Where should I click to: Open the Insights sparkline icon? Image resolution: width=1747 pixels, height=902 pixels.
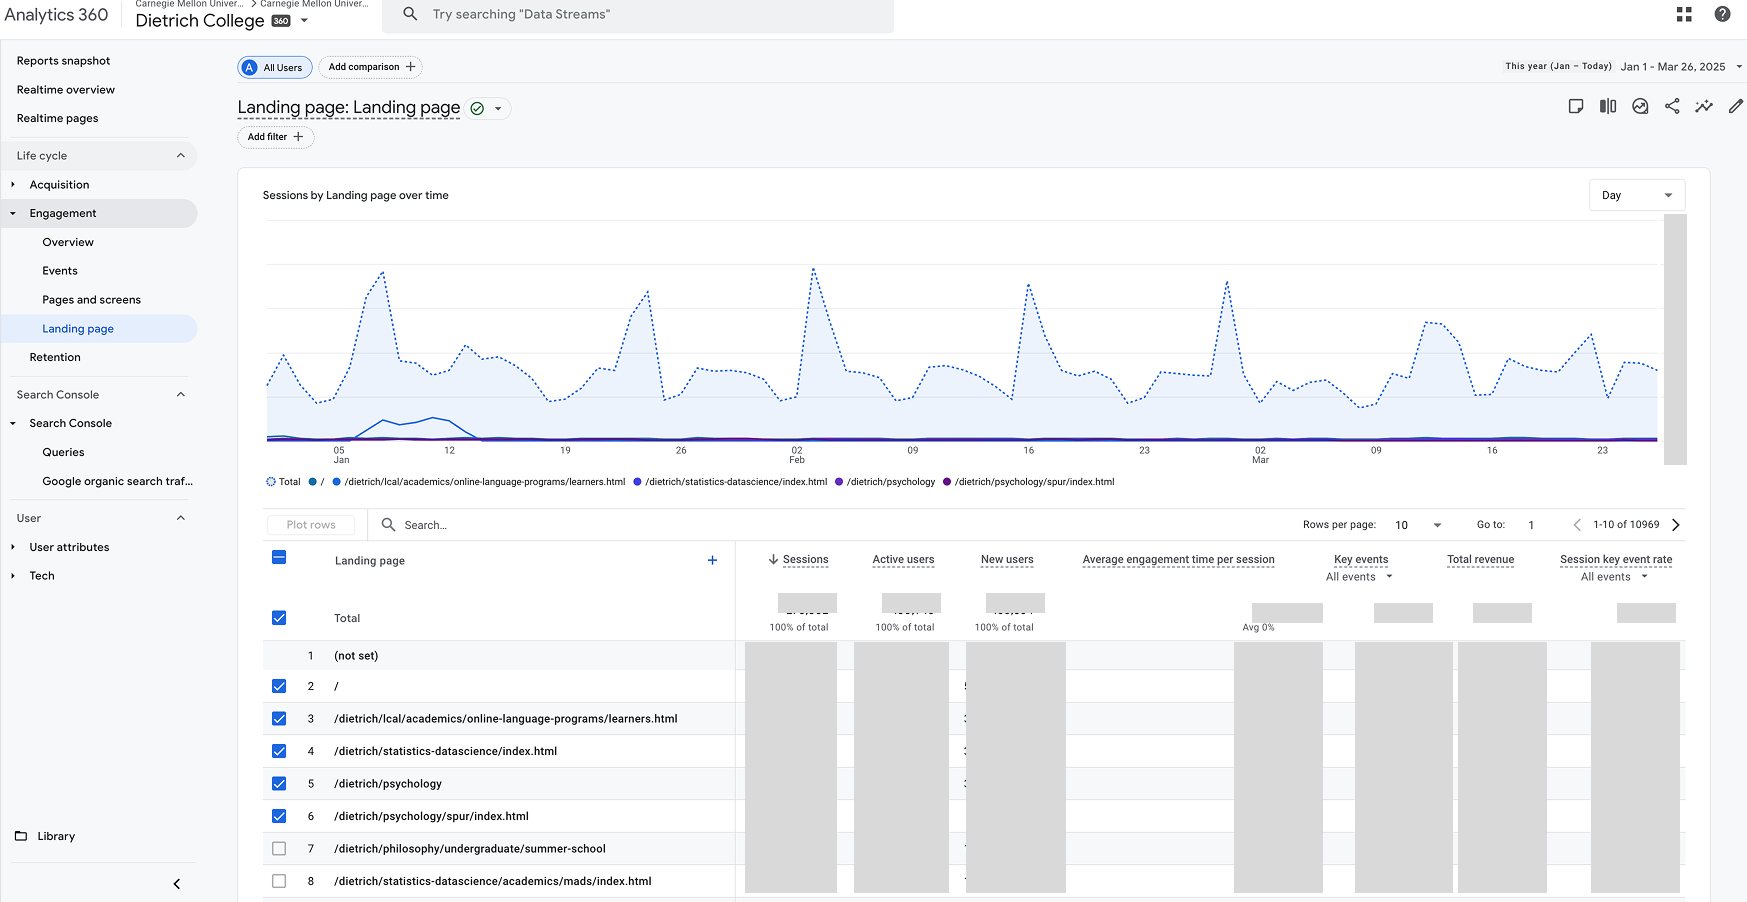coord(1704,106)
